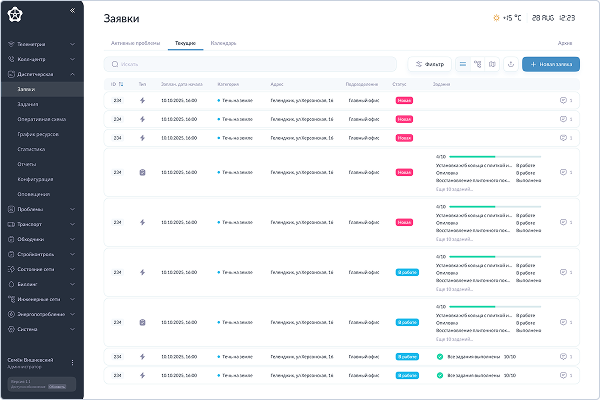The image size is (600, 400).
Task: Open user menu three-dots next to Семён
Action: pos(72,362)
